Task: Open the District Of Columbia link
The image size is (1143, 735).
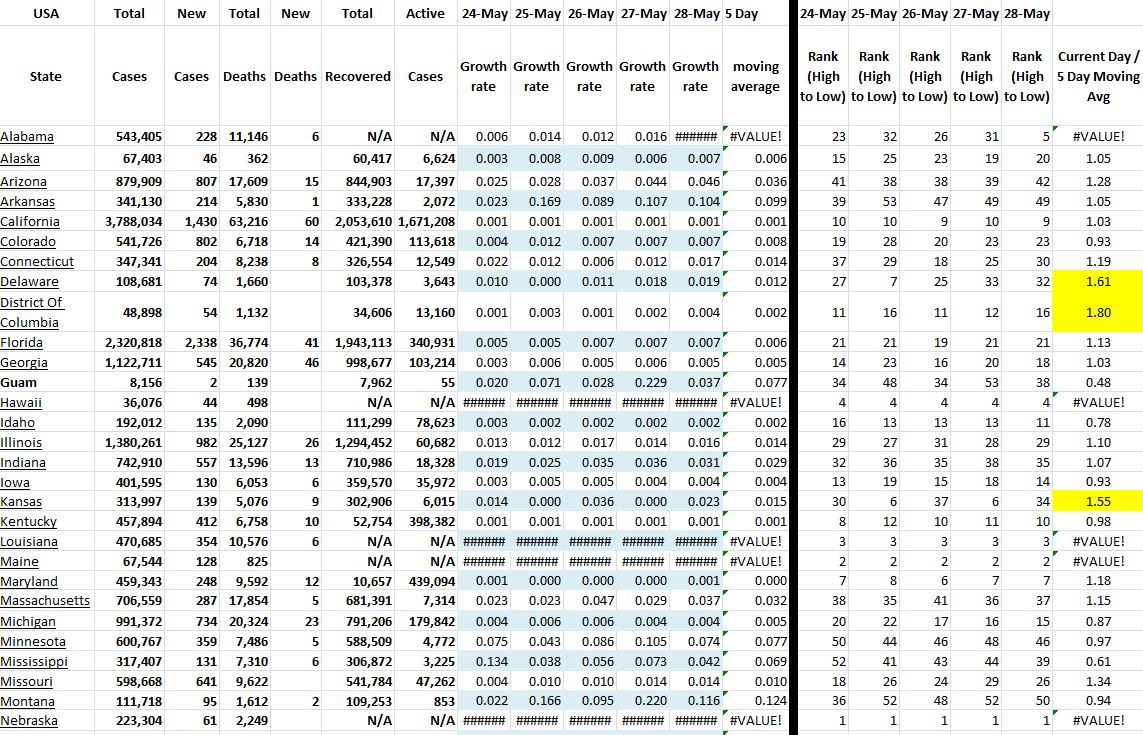Action: click(31, 312)
